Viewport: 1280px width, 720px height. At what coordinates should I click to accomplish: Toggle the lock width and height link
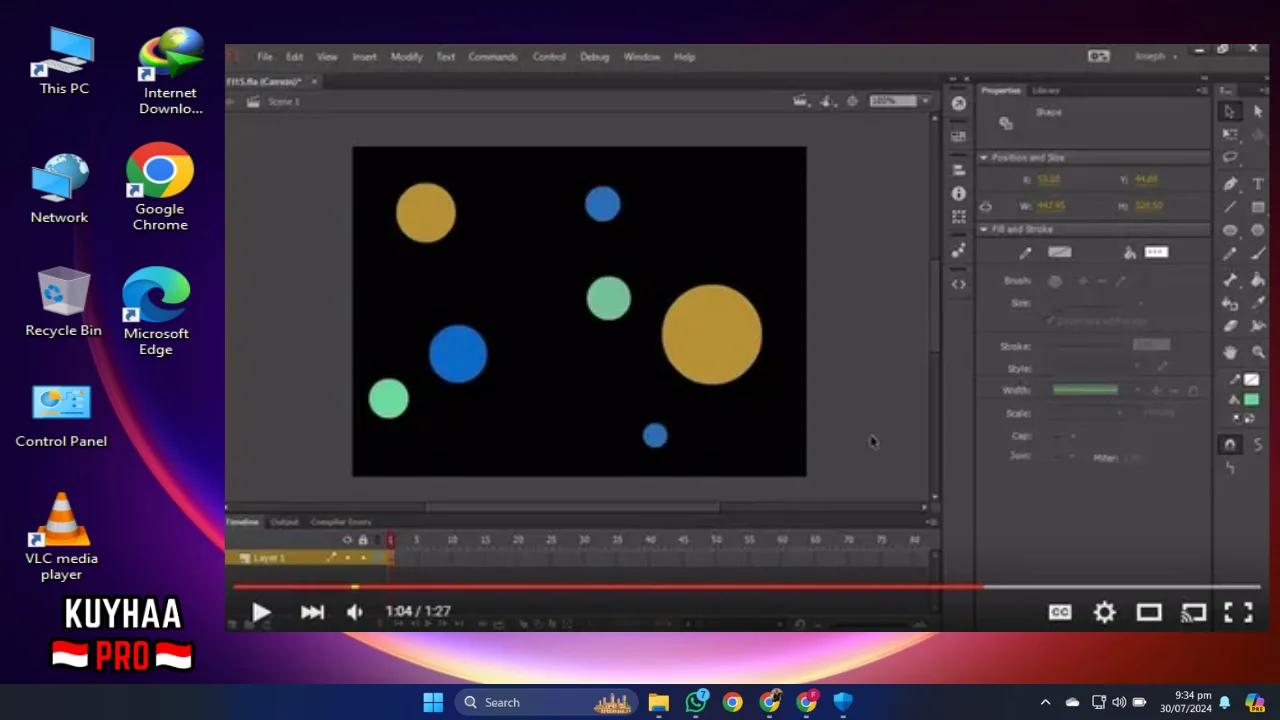(x=986, y=206)
